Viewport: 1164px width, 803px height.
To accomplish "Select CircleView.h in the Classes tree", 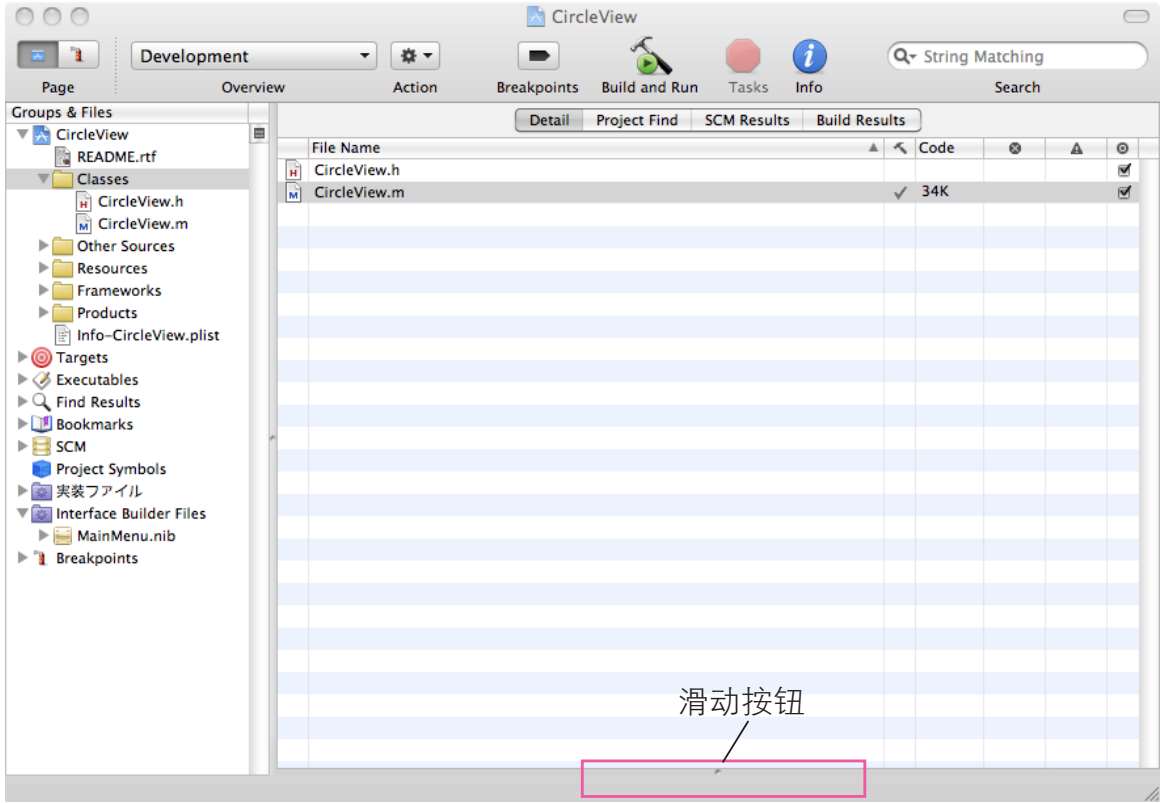I will click(140, 201).
